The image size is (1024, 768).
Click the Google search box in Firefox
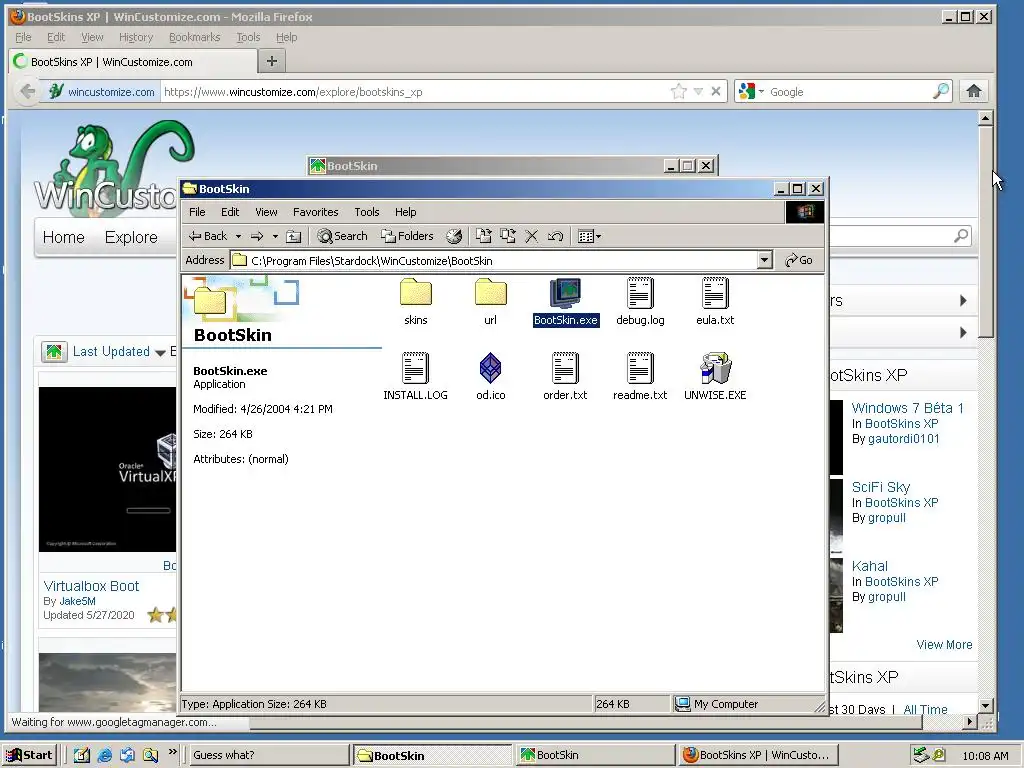tap(849, 91)
